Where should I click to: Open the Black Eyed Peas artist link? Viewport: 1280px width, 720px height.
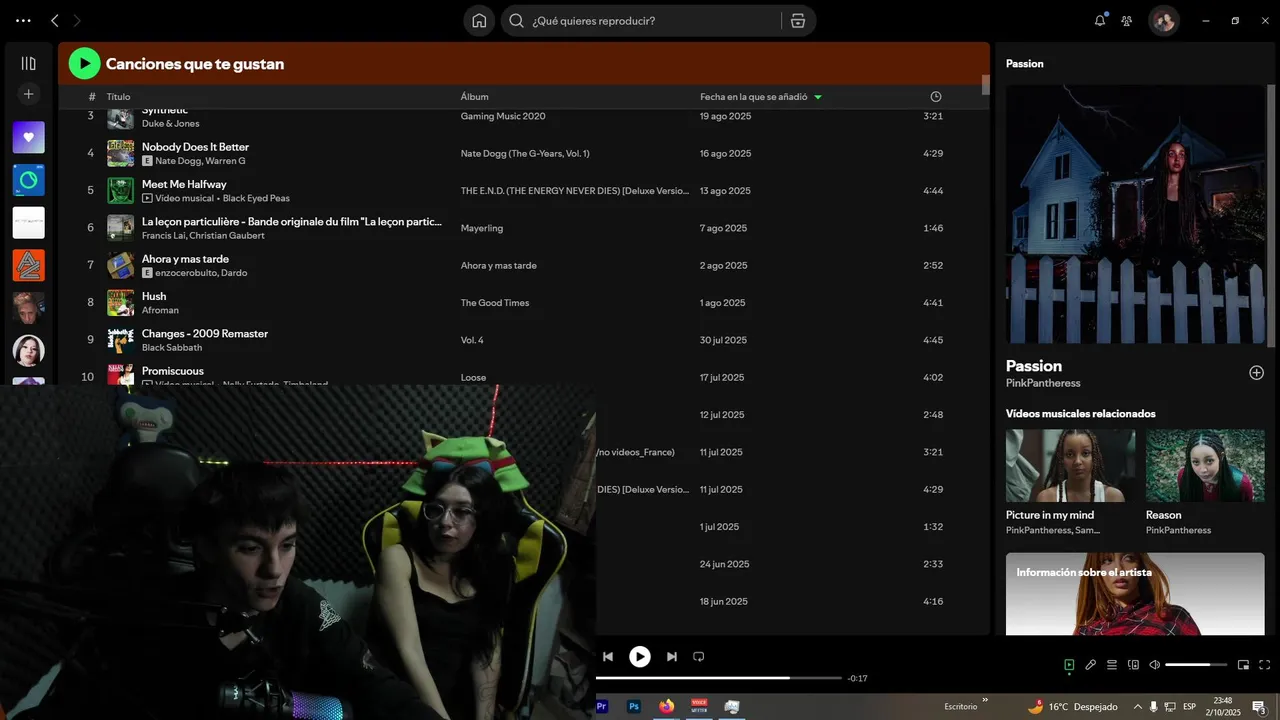256,198
